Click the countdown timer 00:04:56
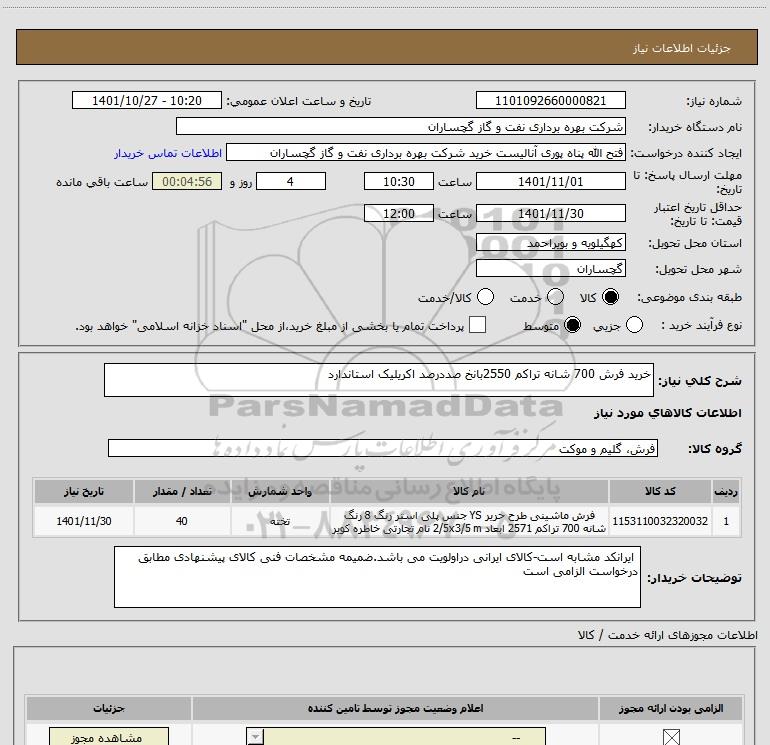 (x=187, y=181)
